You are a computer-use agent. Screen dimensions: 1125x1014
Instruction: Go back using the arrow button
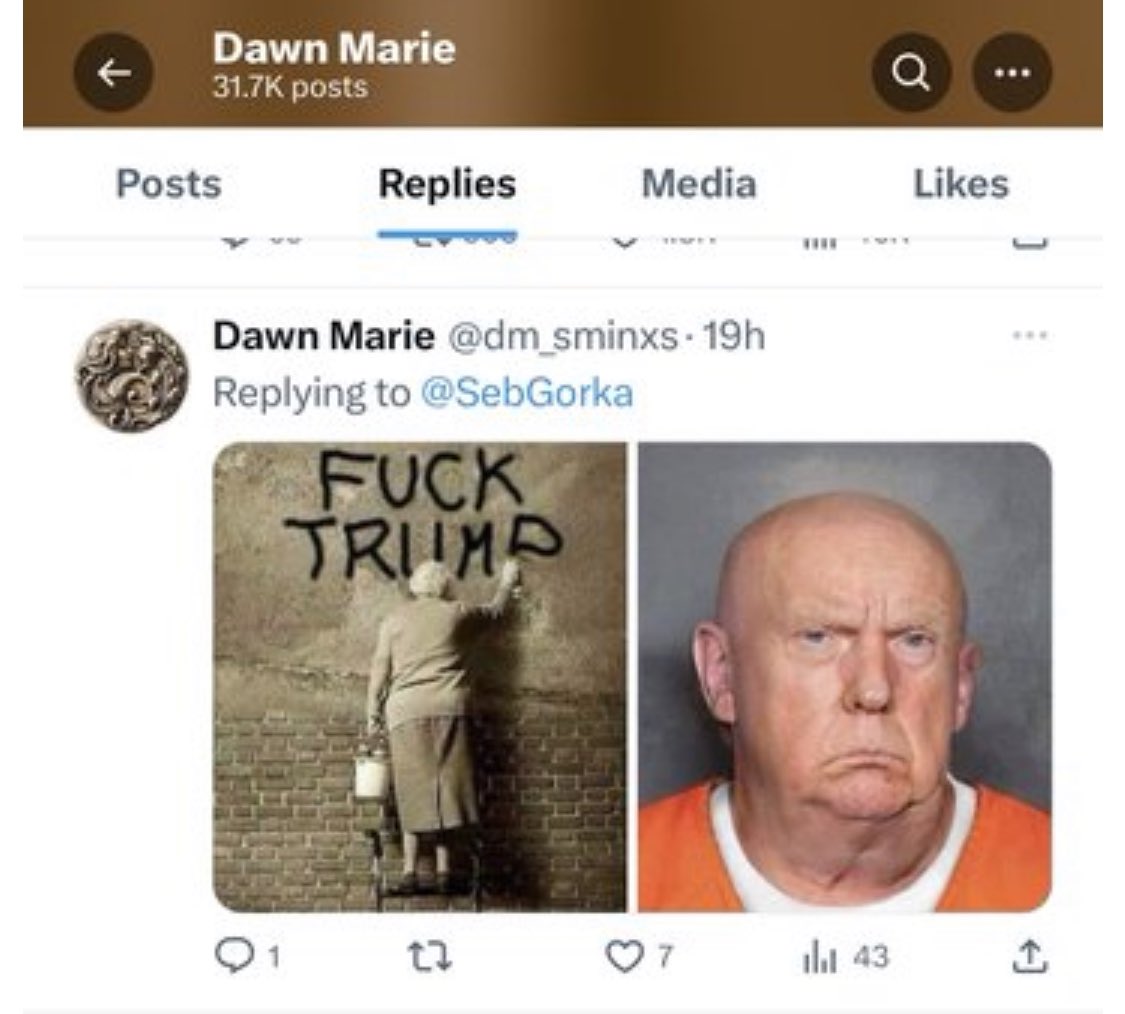pyautogui.click(x=113, y=72)
